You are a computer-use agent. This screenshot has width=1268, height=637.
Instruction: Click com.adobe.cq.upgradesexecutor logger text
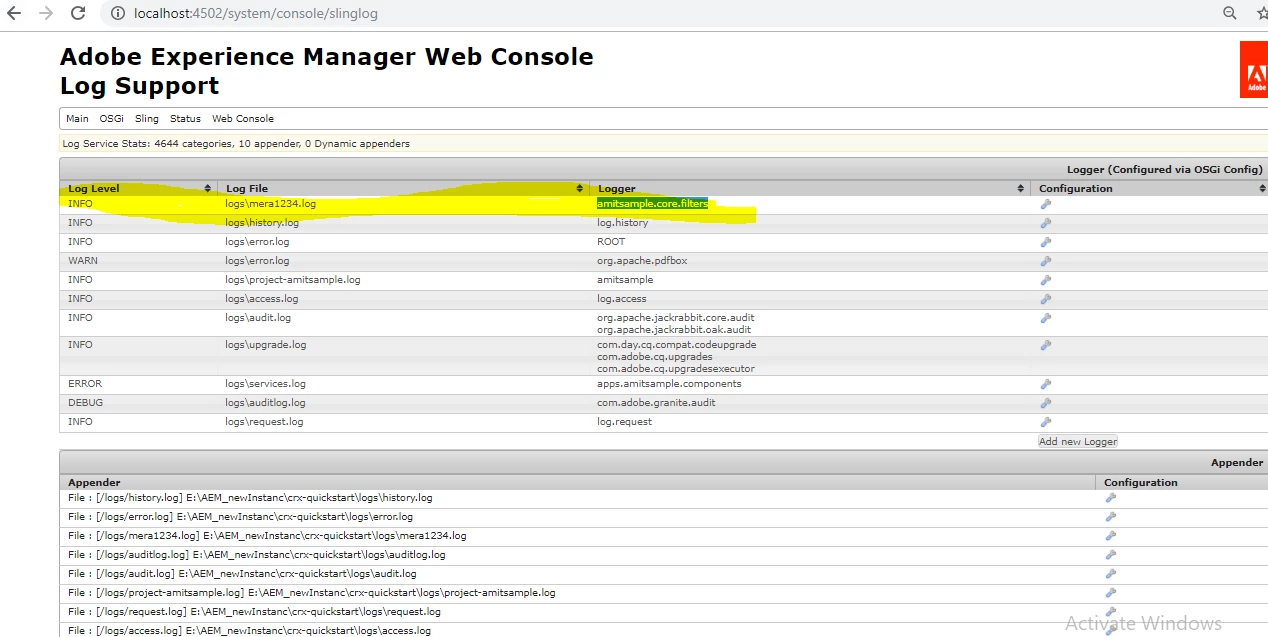pyautogui.click(x=676, y=369)
